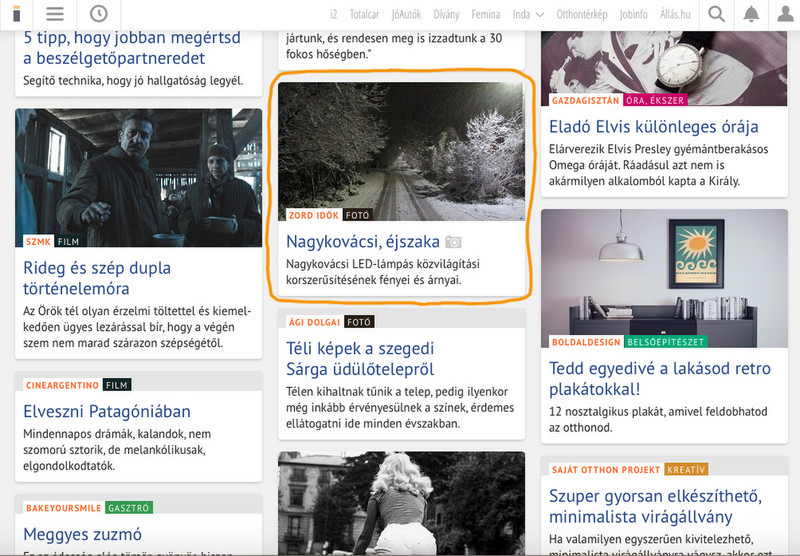Open 'Szuper gyorsan elkészíthető, minimalista virágállvány'
The width and height of the screenshot is (800, 556).
coord(655,506)
